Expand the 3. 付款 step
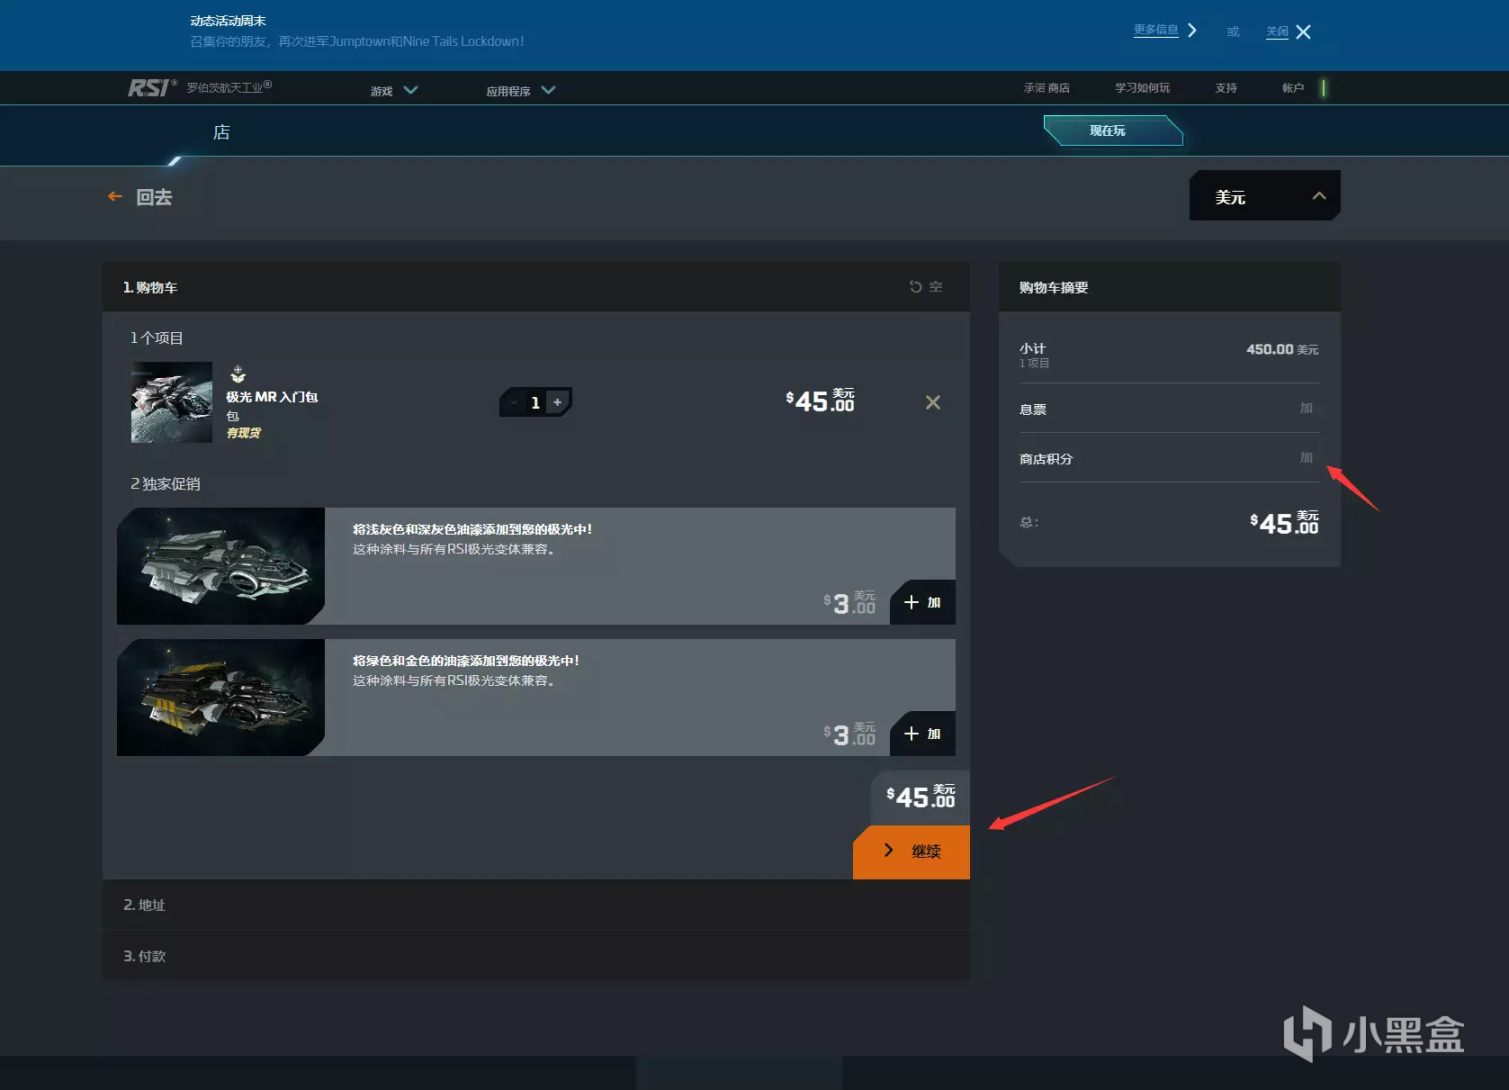Image resolution: width=1509 pixels, height=1090 pixels. coord(536,956)
